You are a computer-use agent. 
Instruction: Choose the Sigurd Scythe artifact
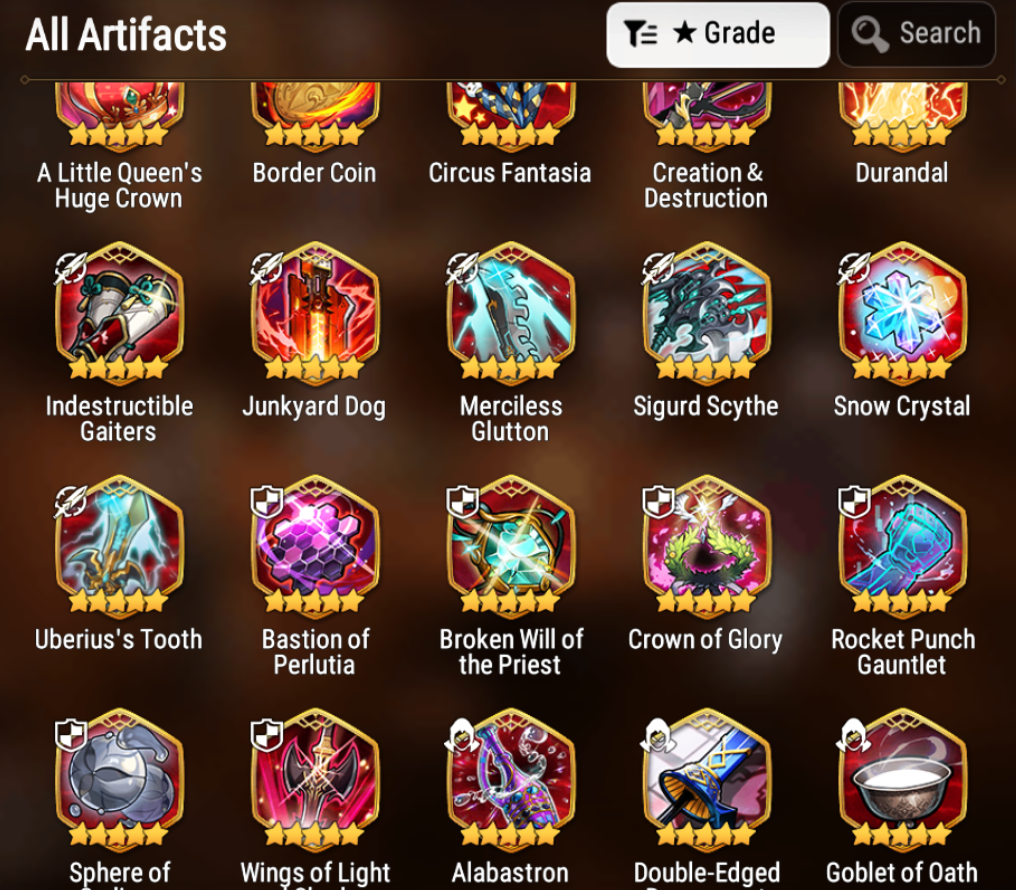[706, 311]
